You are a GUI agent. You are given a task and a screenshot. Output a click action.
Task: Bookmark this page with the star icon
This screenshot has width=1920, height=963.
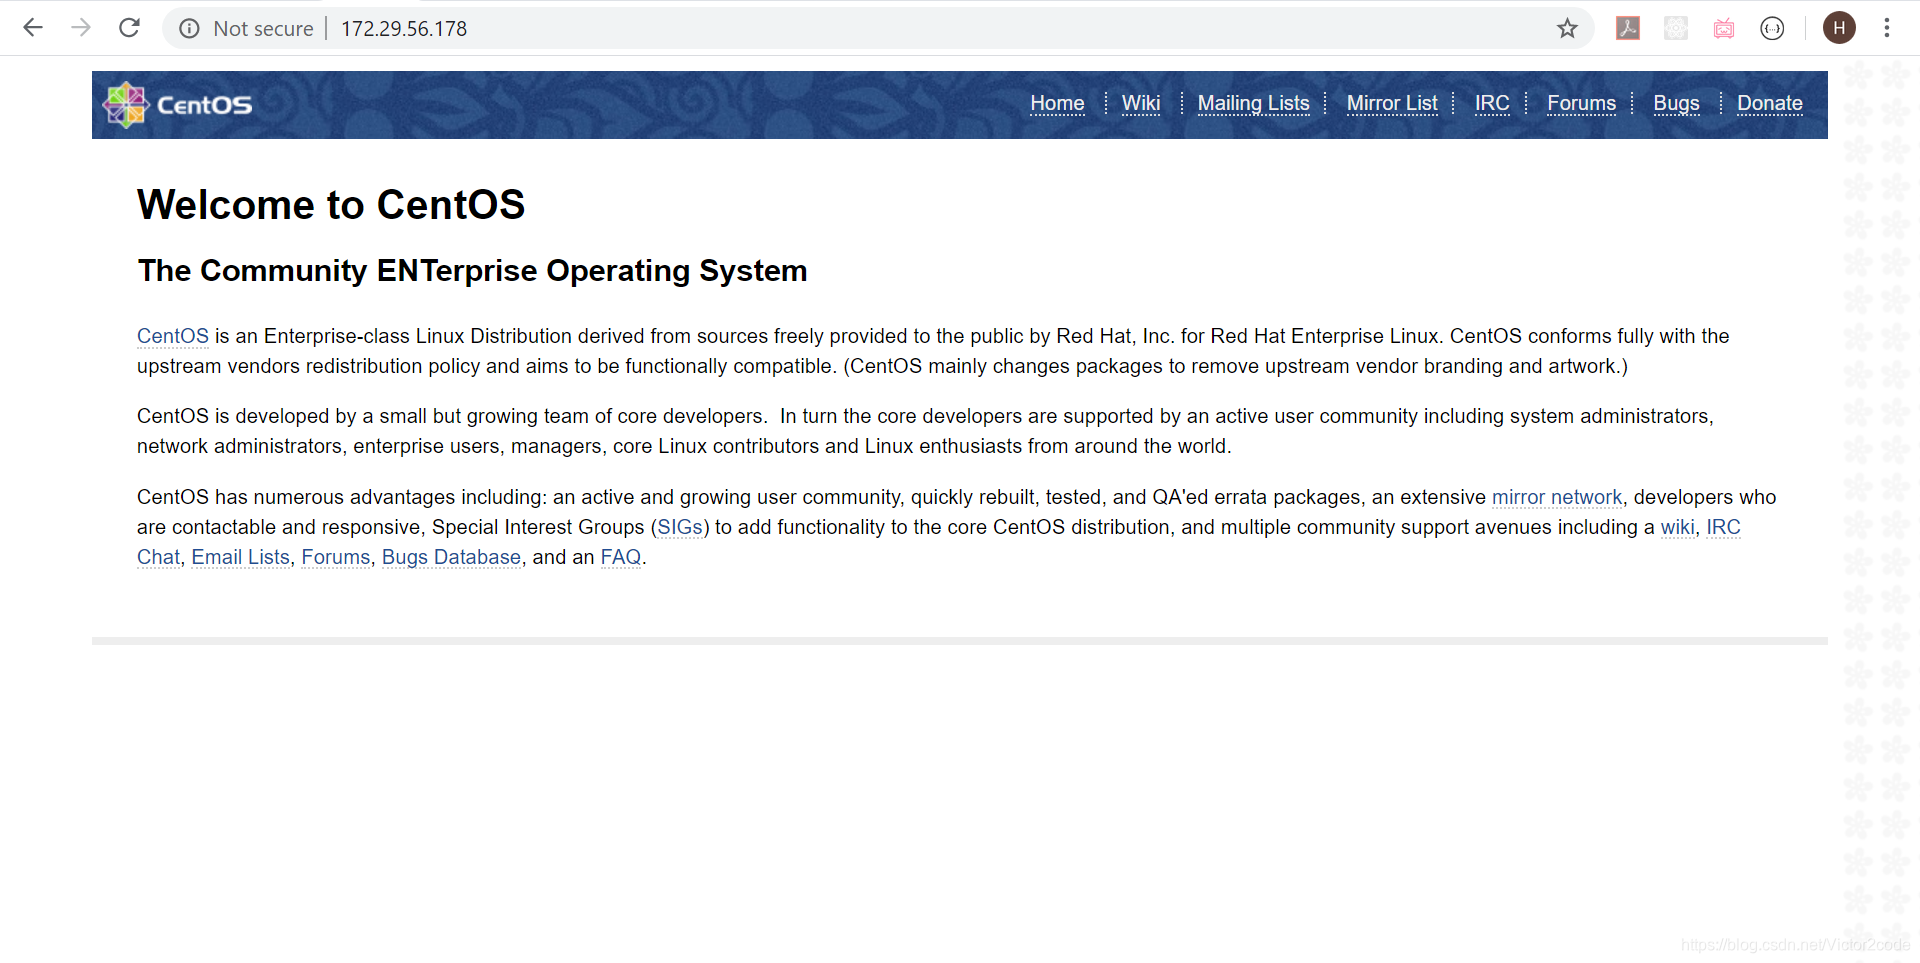point(1567,29)
